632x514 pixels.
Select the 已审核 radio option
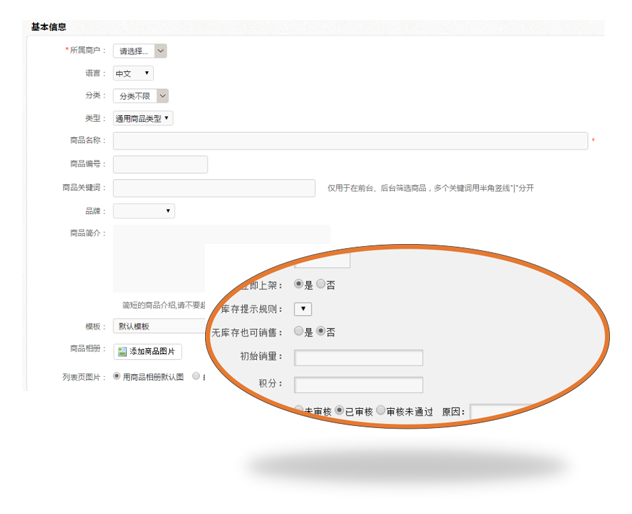pos(339,410)
